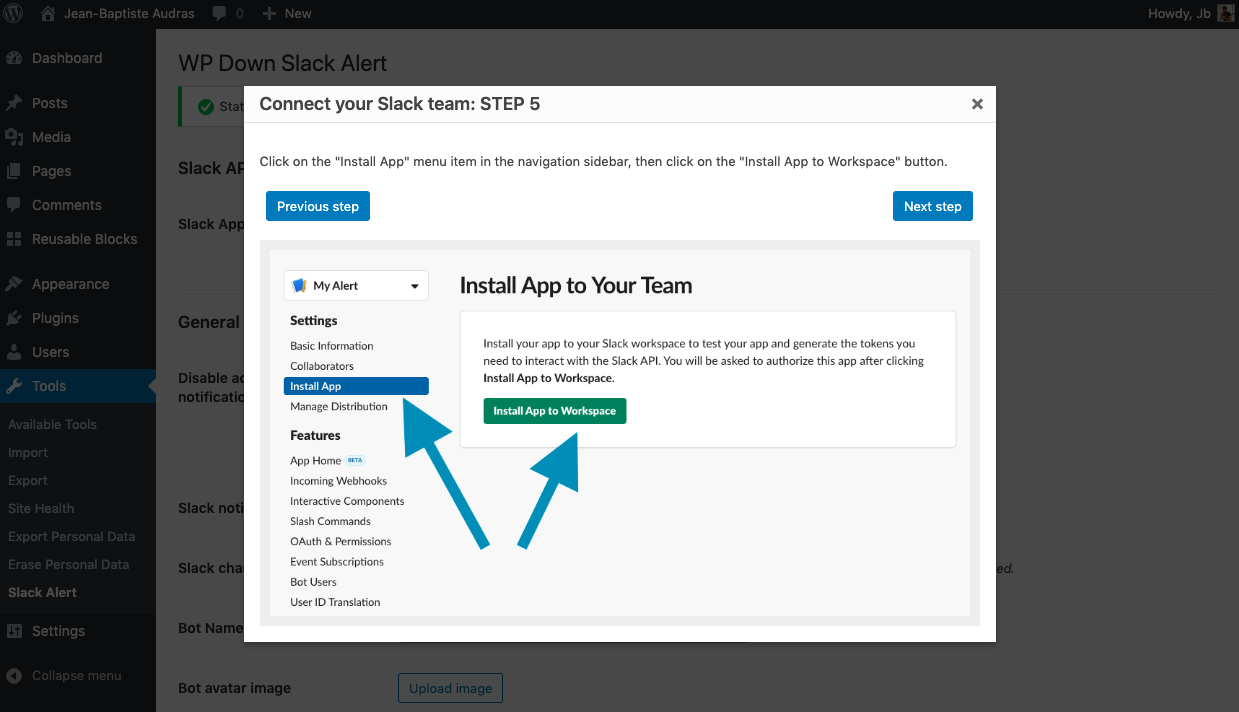
Task: Open Erase Personal Data link
Action: [68, 564]
